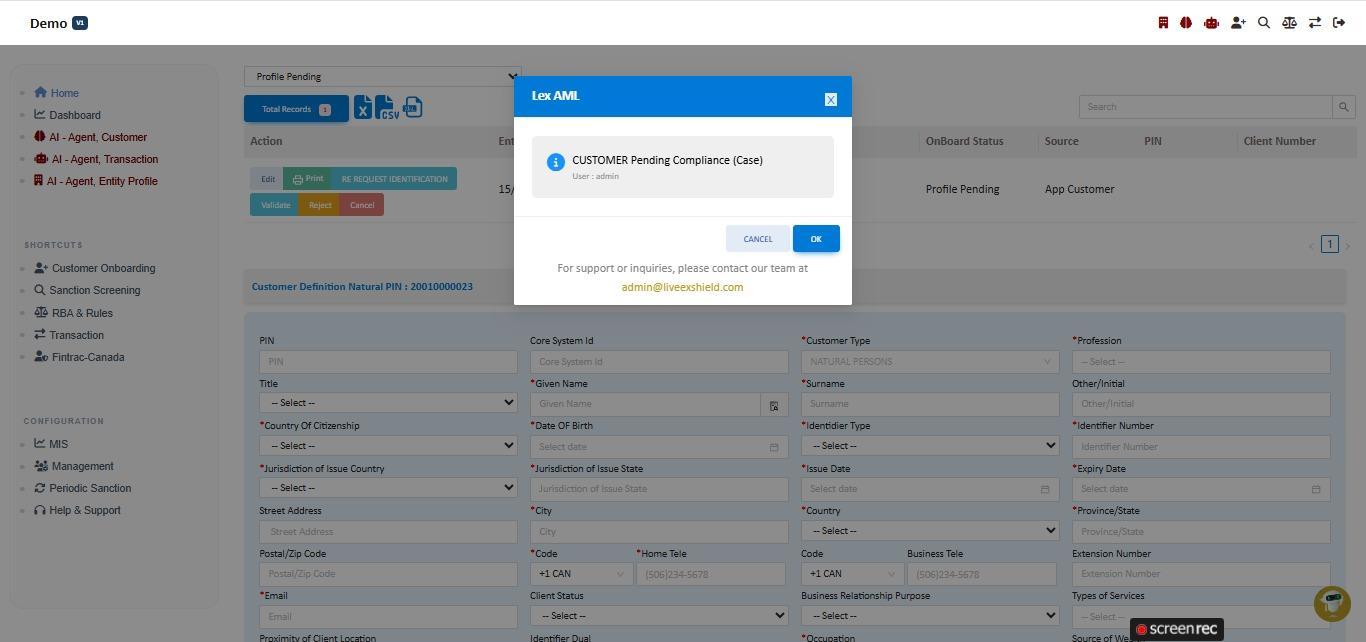Click the third file export icon
Image resolution: width=1366 pixels, height=642 pixels.
(x=413, y=108)
